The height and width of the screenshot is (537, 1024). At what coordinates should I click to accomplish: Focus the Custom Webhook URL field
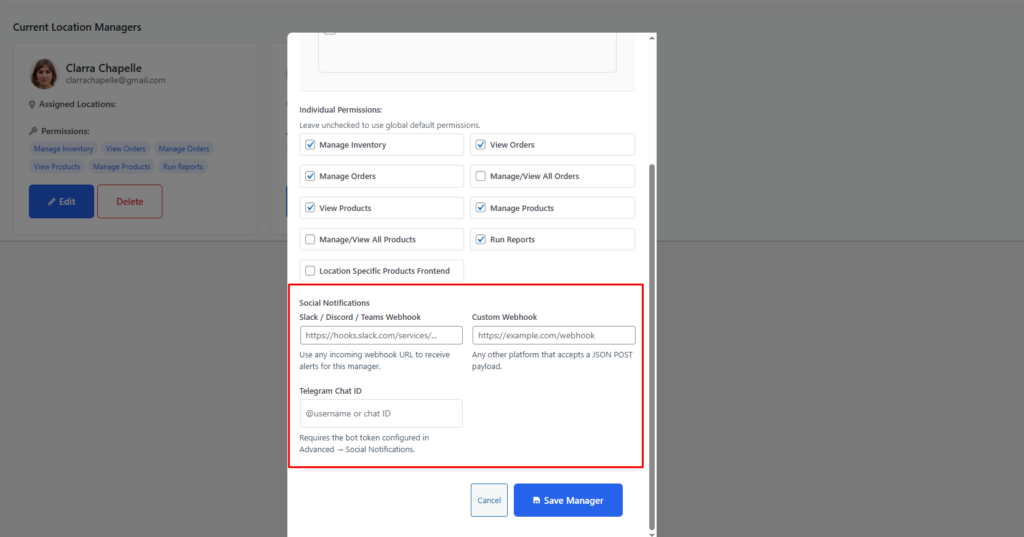(553, 336)
